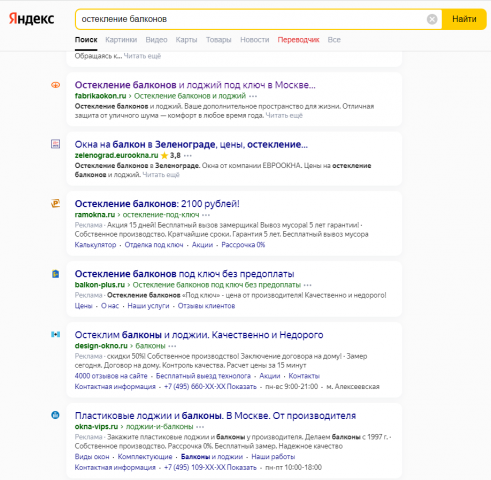
Task: Open the three-dot menu for design-okno.ru result
Action: coord(172,346)
